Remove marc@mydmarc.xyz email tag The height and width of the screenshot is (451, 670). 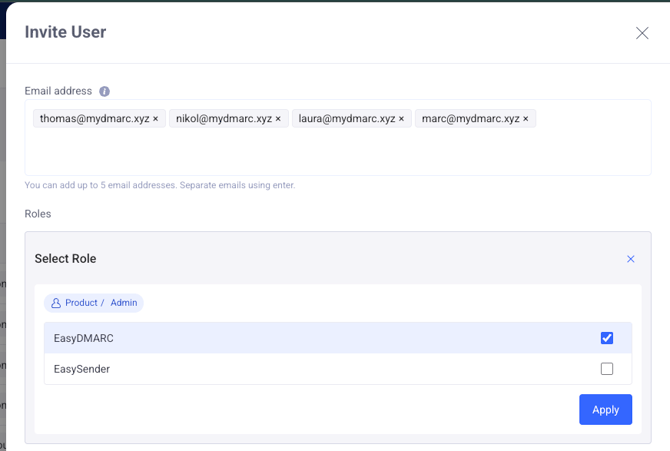pyautogui.click(x=526, y=119)
